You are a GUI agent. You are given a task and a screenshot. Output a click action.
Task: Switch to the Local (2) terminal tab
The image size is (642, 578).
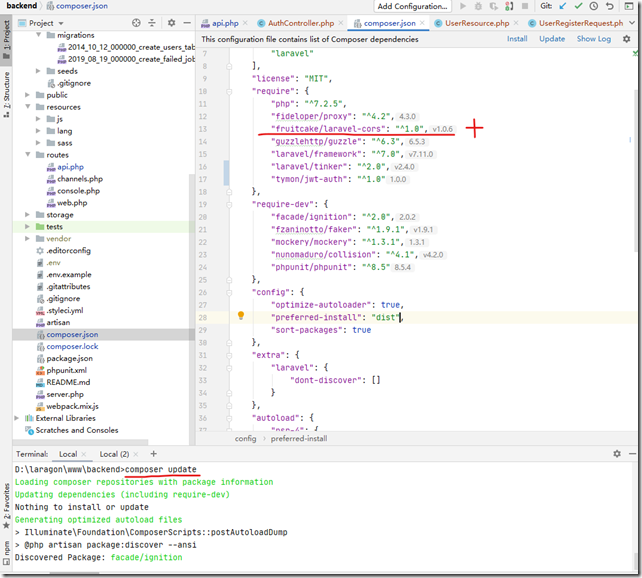tap(114, 454)
